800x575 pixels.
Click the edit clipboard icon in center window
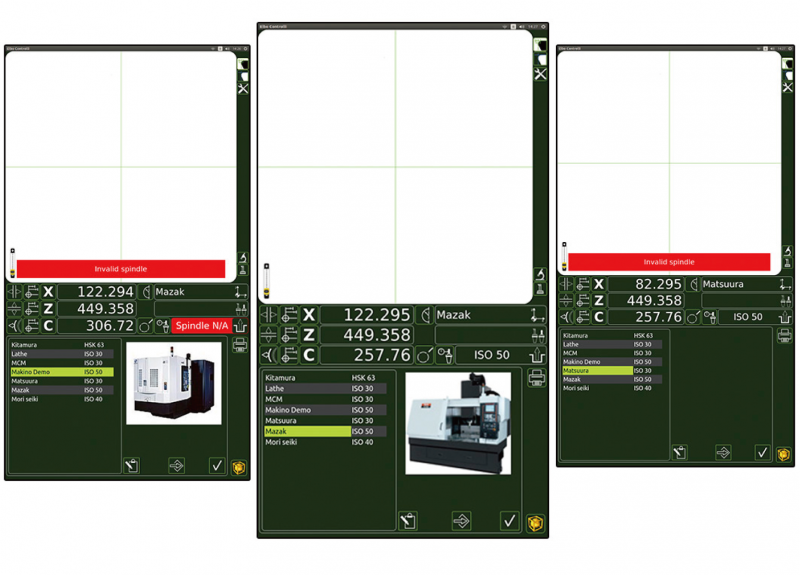408,521
